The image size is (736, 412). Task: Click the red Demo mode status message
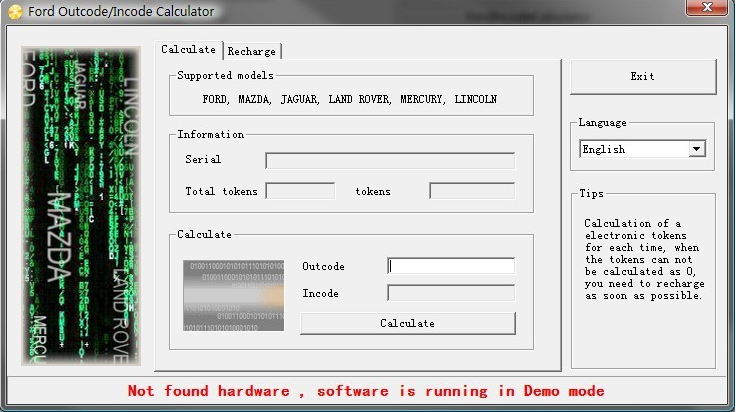366,391
